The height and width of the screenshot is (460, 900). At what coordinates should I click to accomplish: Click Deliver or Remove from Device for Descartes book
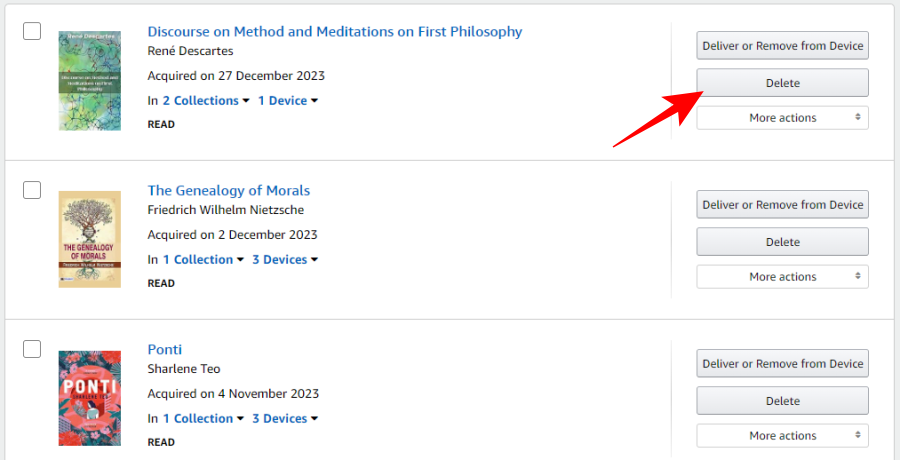point(782,46)
